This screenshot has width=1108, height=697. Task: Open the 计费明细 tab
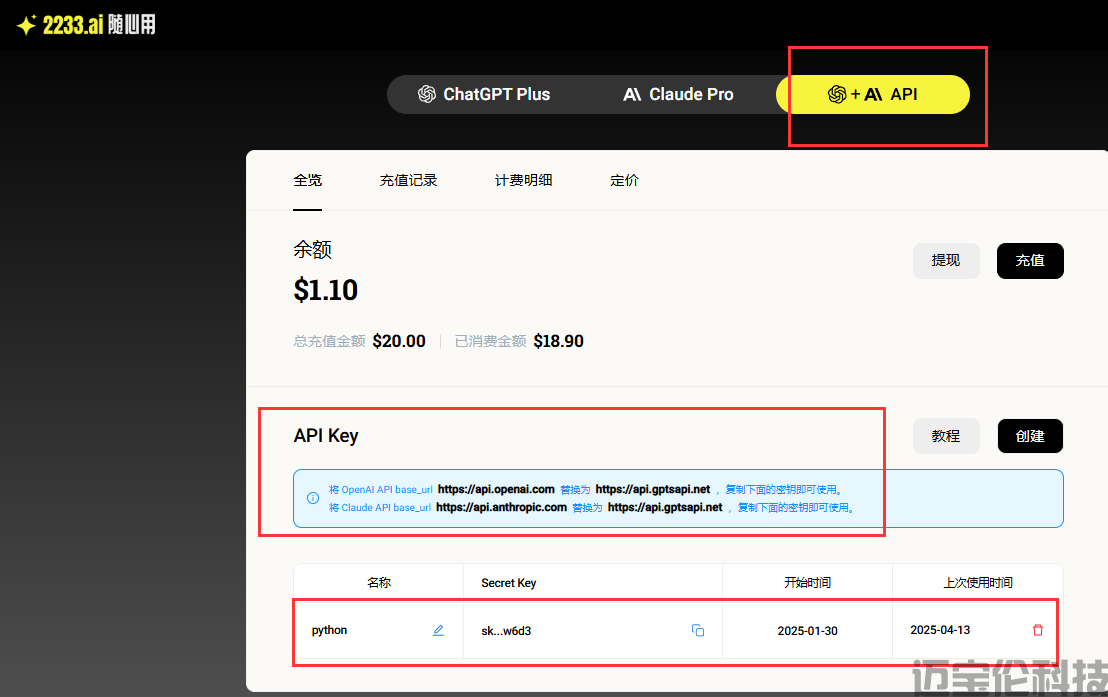[524, 180]
